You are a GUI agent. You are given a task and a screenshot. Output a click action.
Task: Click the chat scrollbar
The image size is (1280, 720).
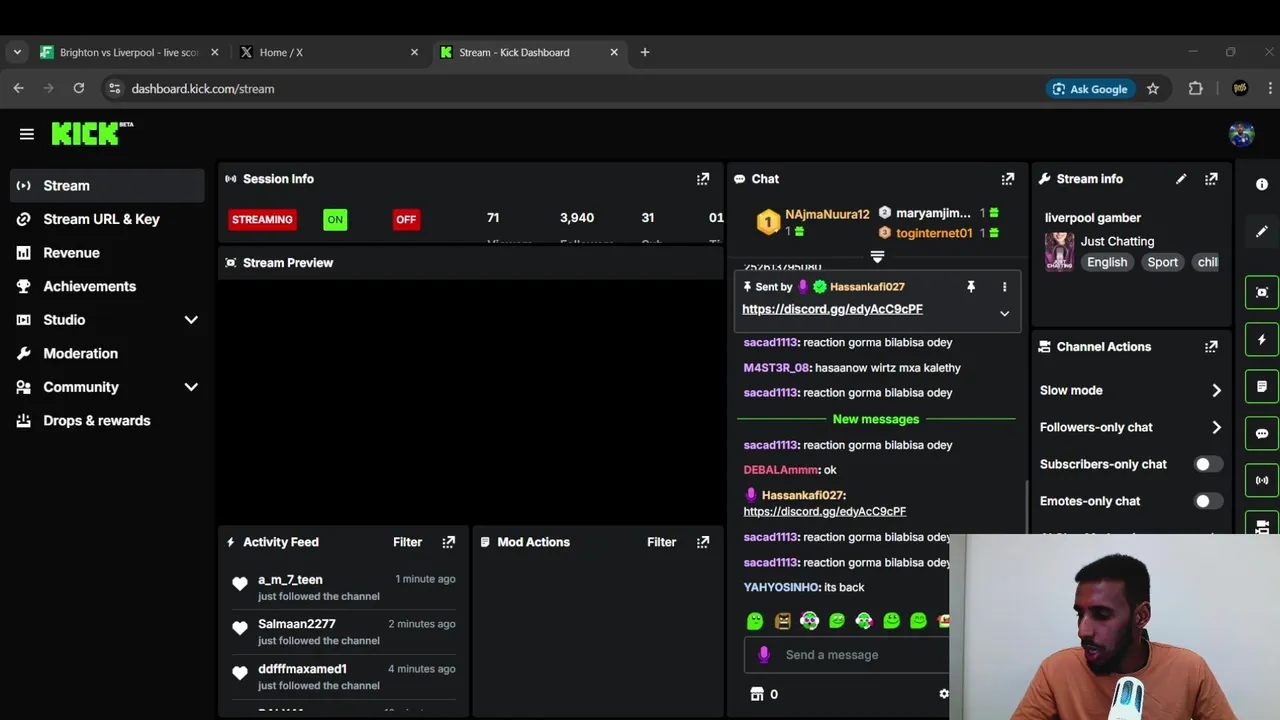tap(1026, 507)
